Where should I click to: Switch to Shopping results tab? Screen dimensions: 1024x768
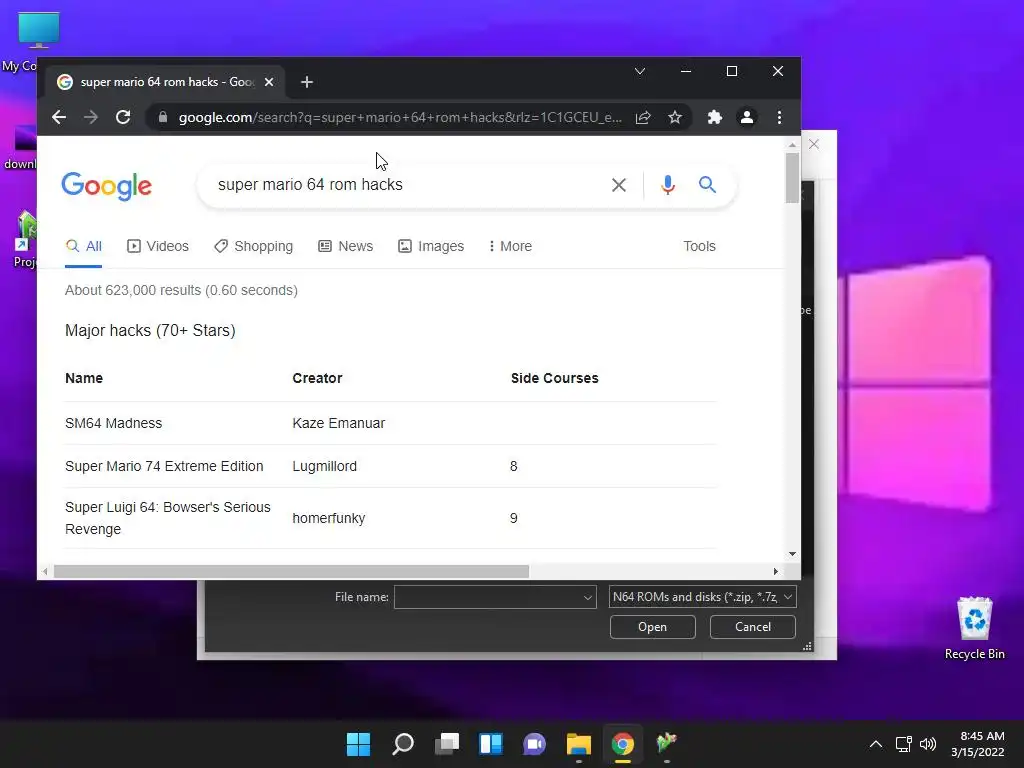253,246
